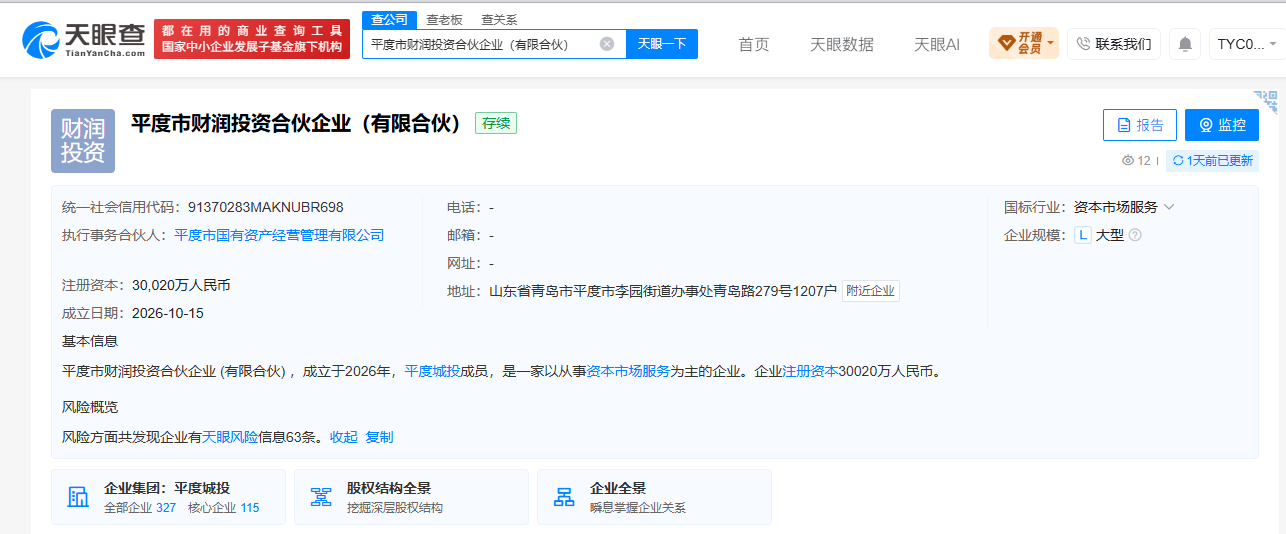Click the 115 核心企业 count
The width and height of the screenshot is (1286, 534).
pos(249,508)
